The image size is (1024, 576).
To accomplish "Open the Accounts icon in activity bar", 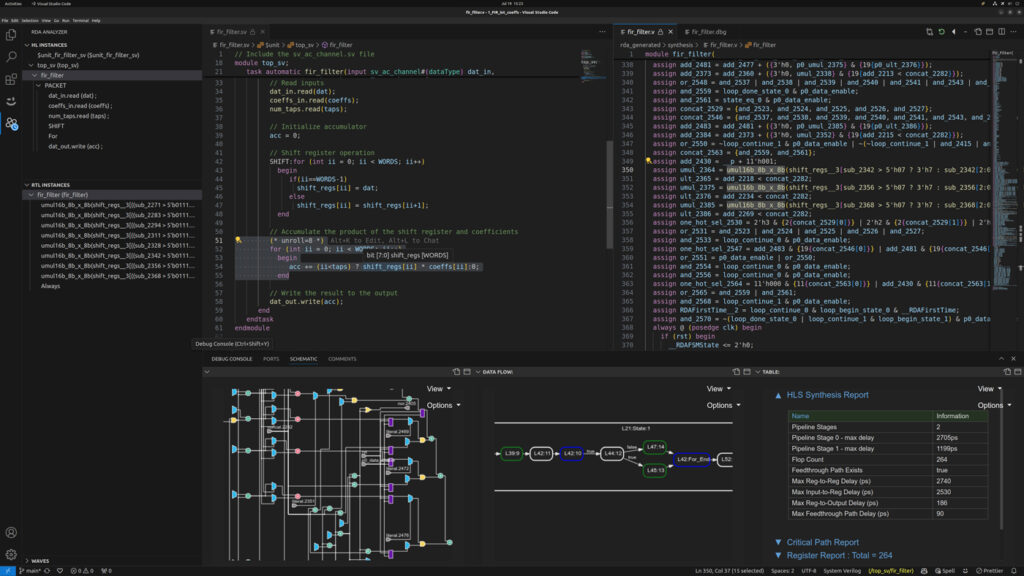I will [11, 533].
